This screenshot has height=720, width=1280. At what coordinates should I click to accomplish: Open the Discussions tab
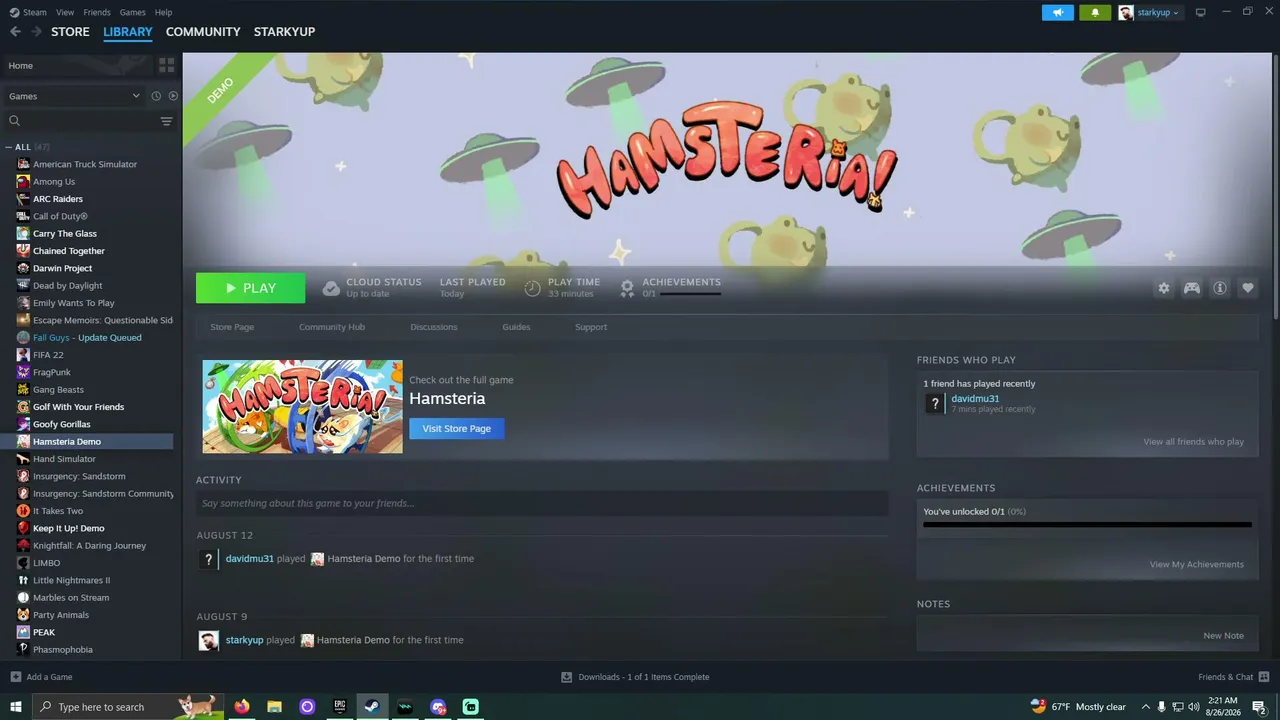click(434, 327)
